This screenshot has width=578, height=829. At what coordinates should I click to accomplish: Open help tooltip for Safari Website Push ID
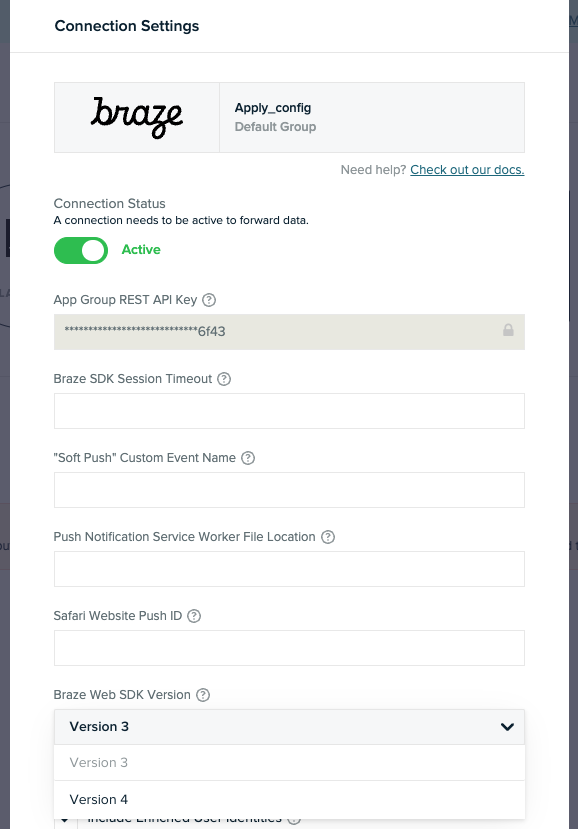[x=196, y=615]
